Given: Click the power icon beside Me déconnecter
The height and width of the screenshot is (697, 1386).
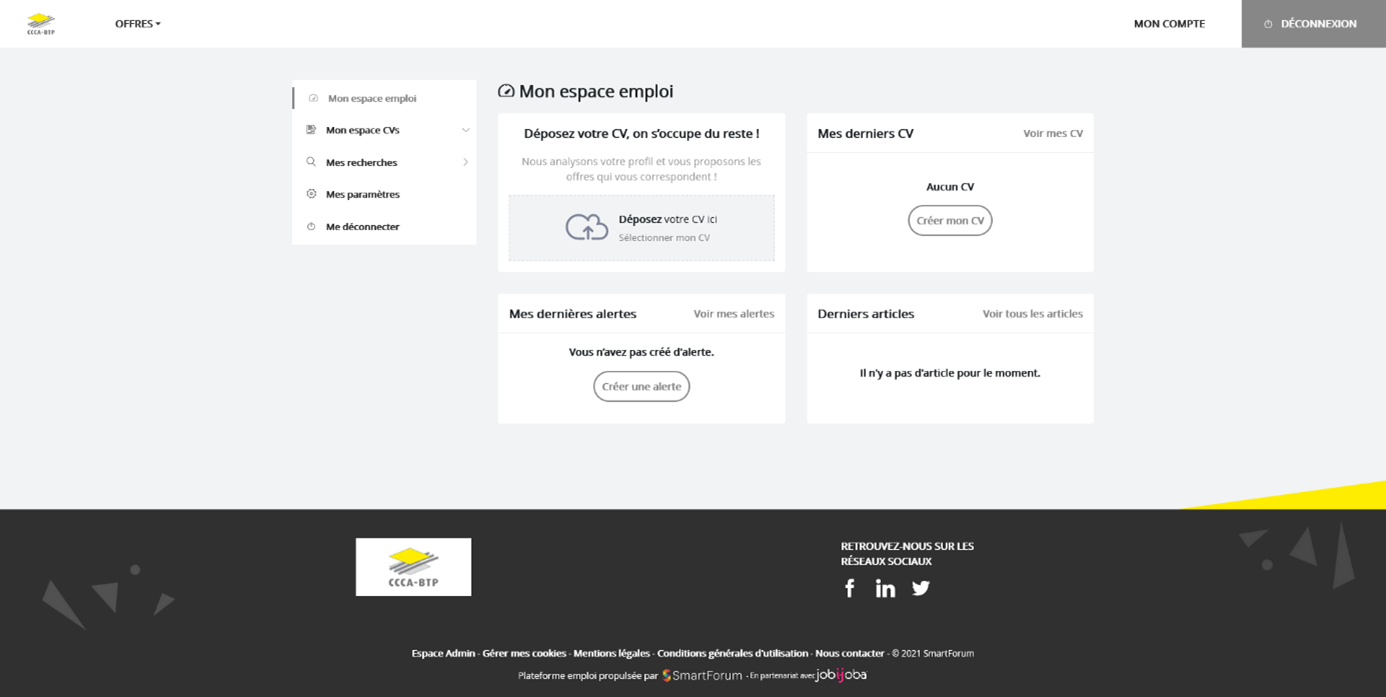Looking at the screenshot, I should 311,227.
